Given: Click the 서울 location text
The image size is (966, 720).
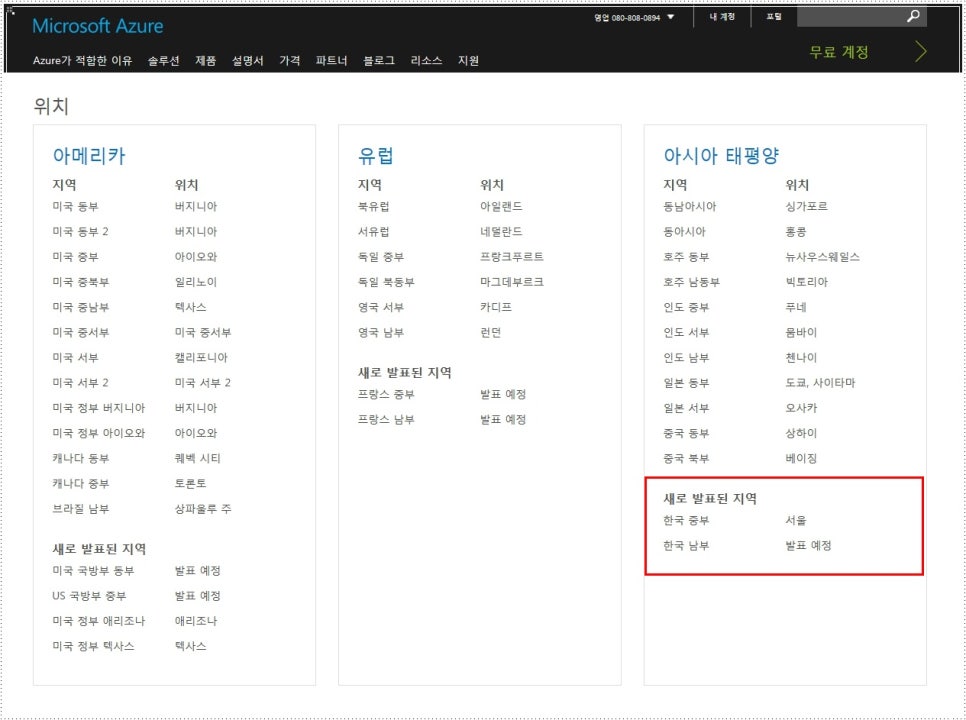Looking at the screenshot, I should (796, 520).
